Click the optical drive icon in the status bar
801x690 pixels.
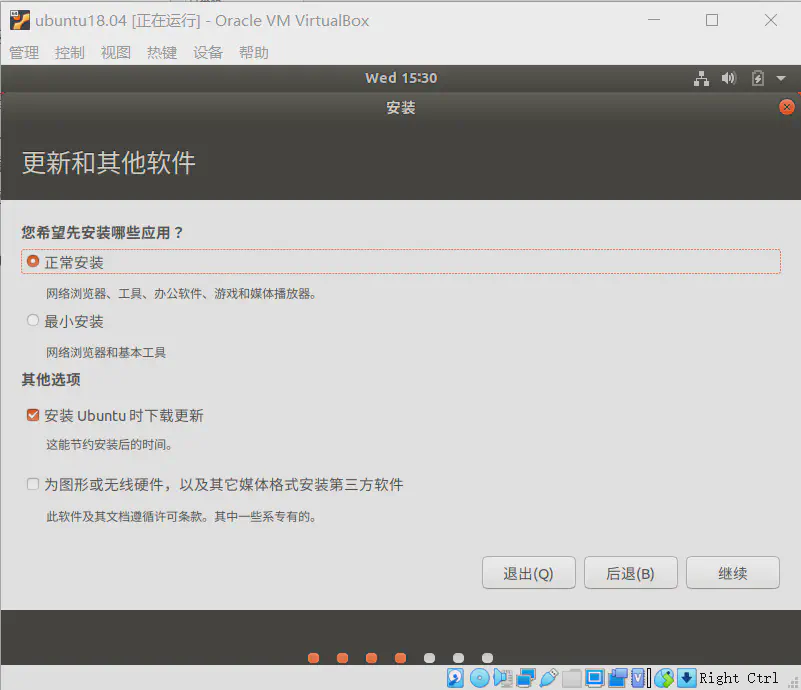[x=478, y=677]
